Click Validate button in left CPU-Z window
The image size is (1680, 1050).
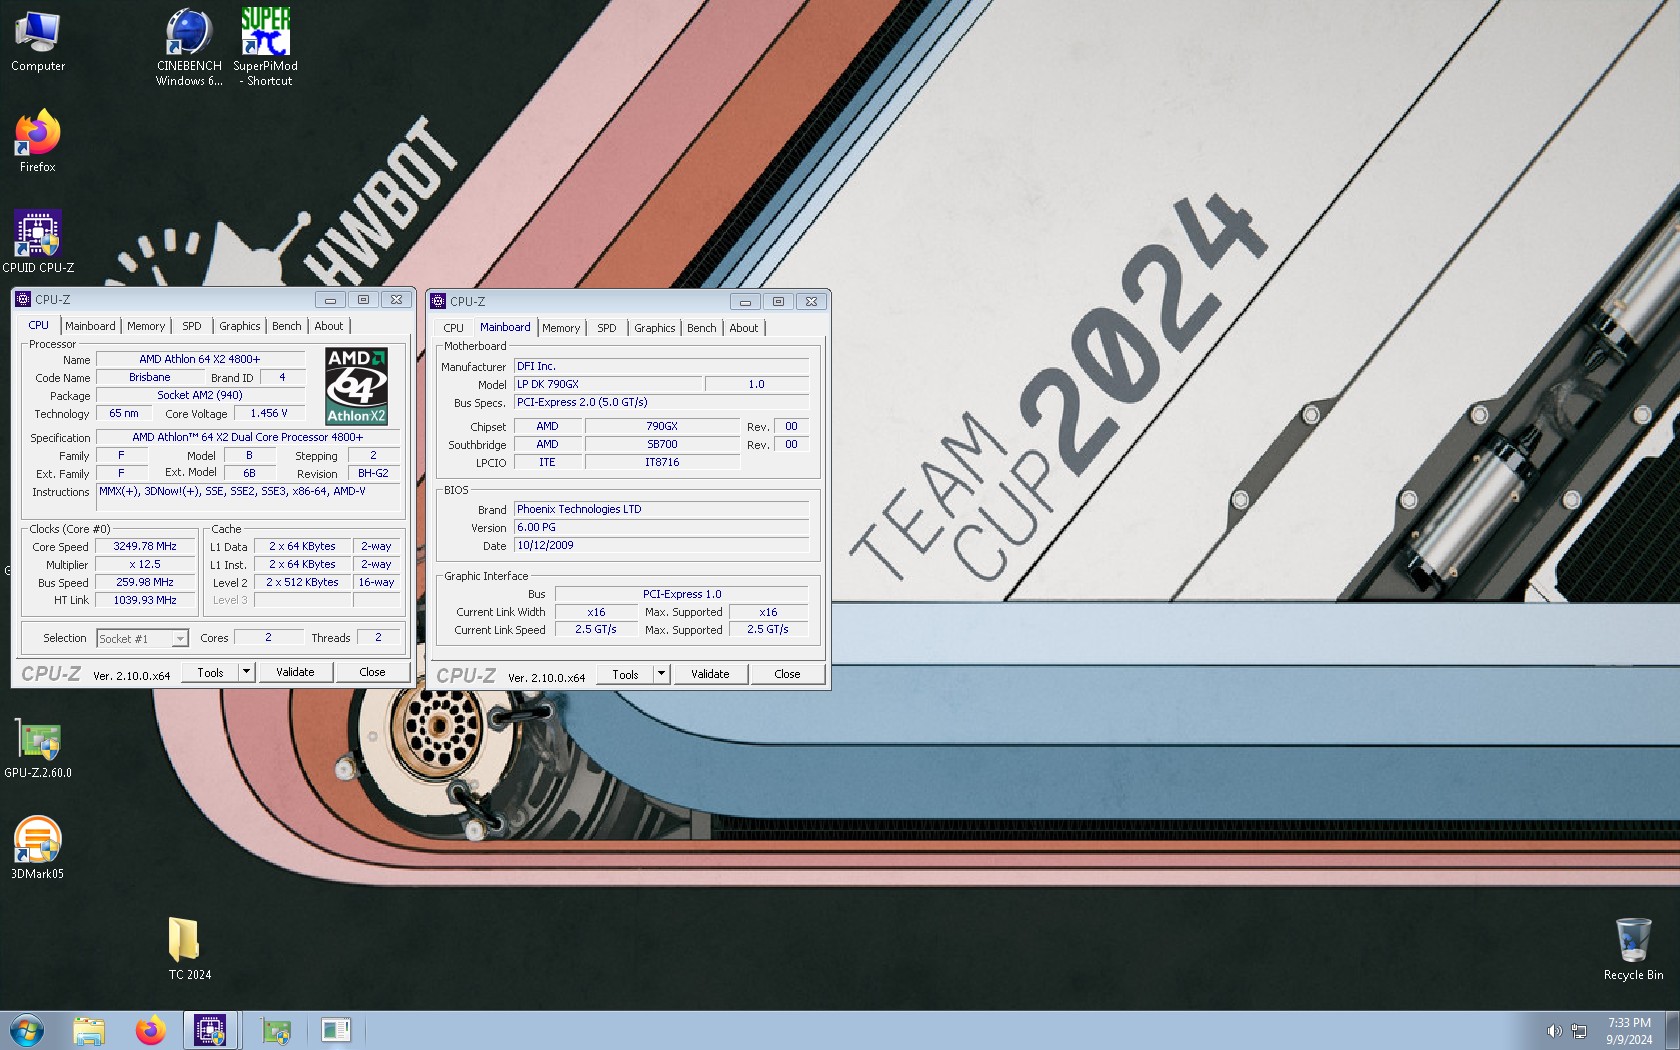pyautogui.click(x=295, y=672)
